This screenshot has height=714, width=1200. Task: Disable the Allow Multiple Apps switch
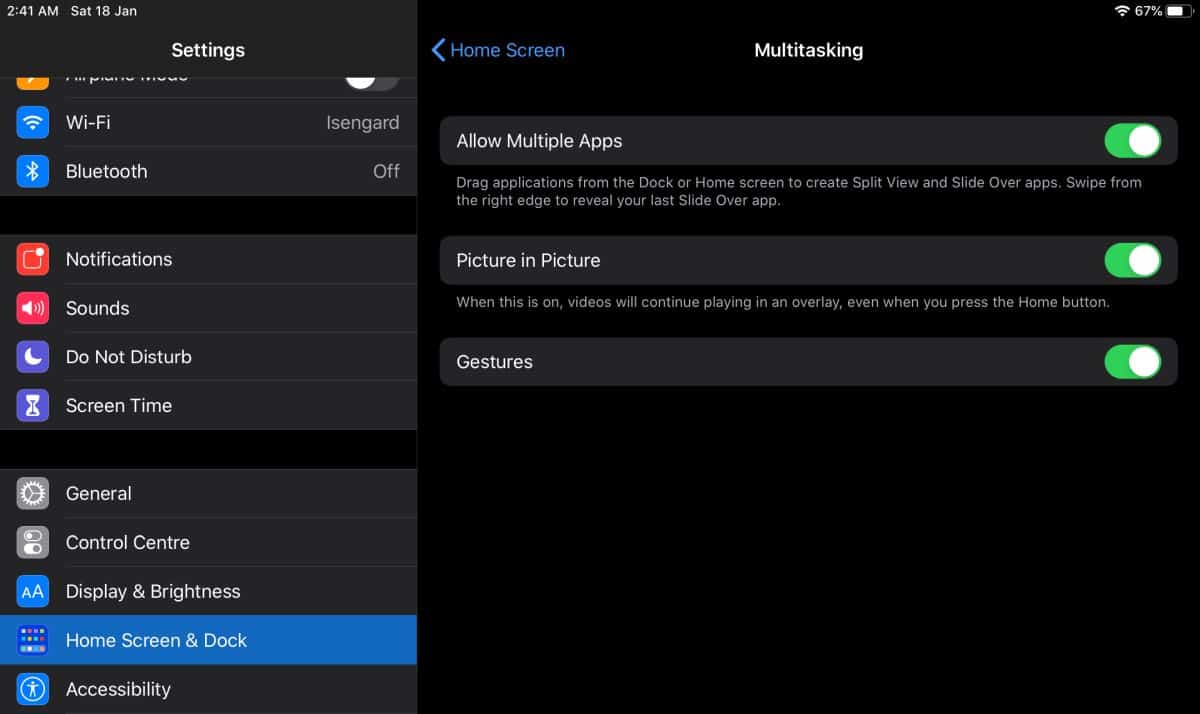(x=1132, y=141)
